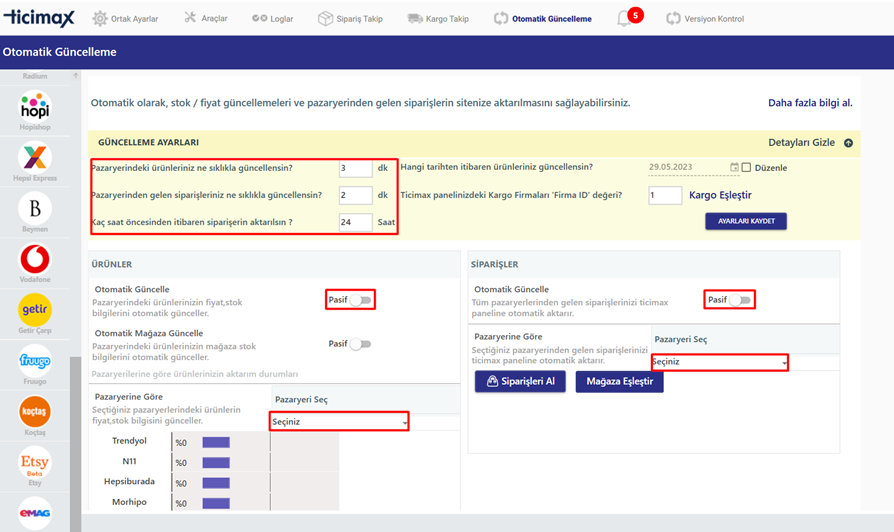894x532 pixels.
Task: Open Araçlar menu
Action: [x=206, y=18]
